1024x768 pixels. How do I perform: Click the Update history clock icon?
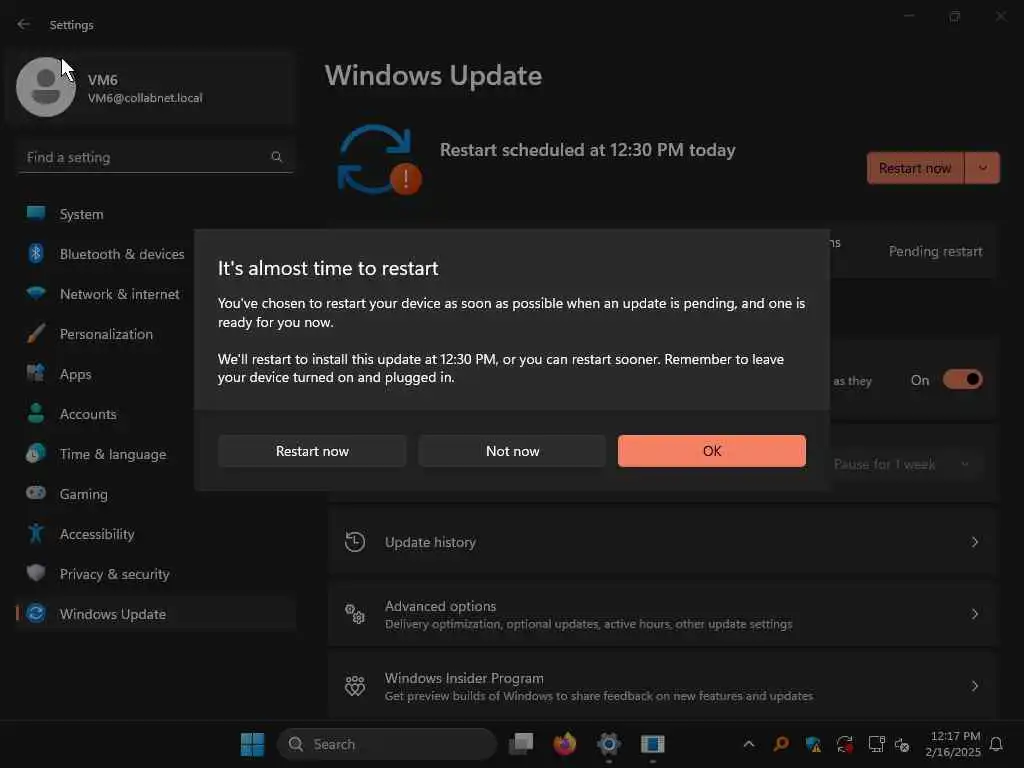[355, 542]
